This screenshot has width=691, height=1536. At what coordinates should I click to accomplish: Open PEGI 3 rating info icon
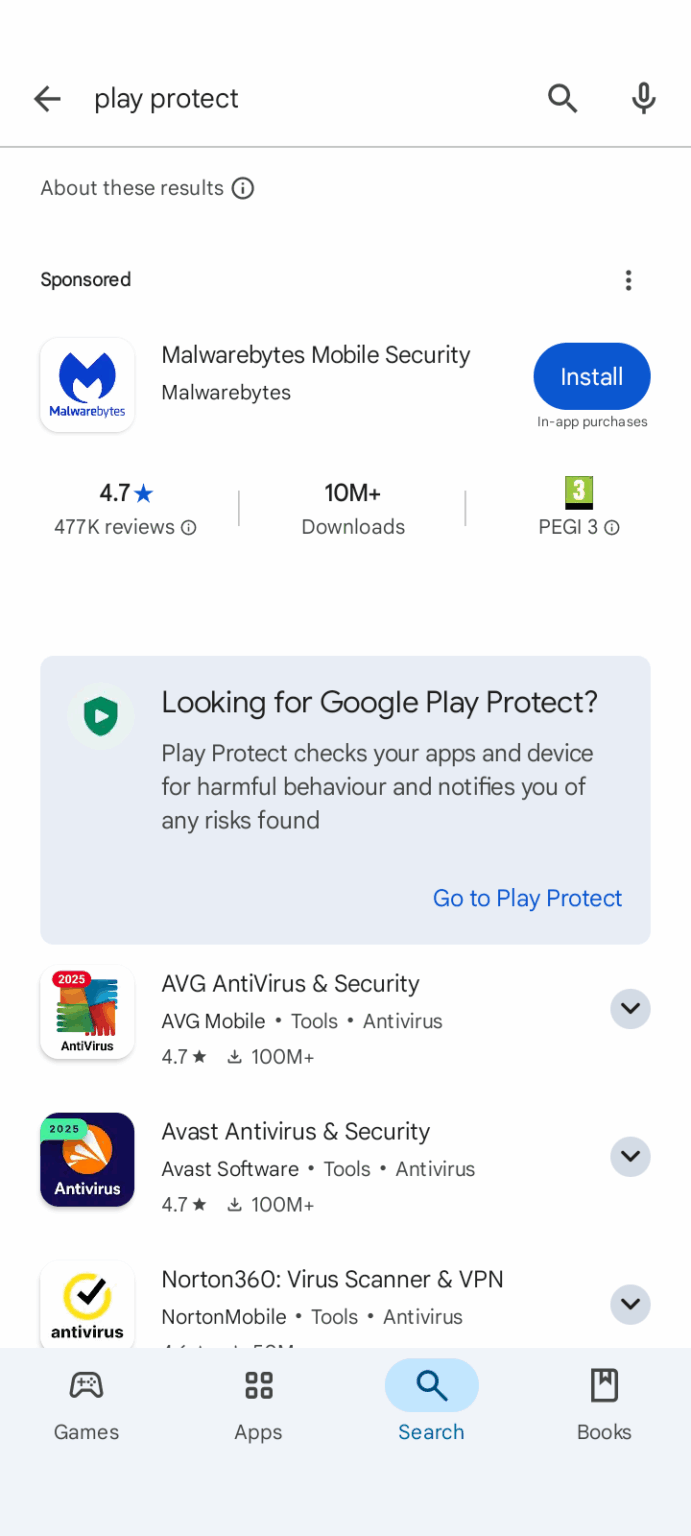[612, 527]
